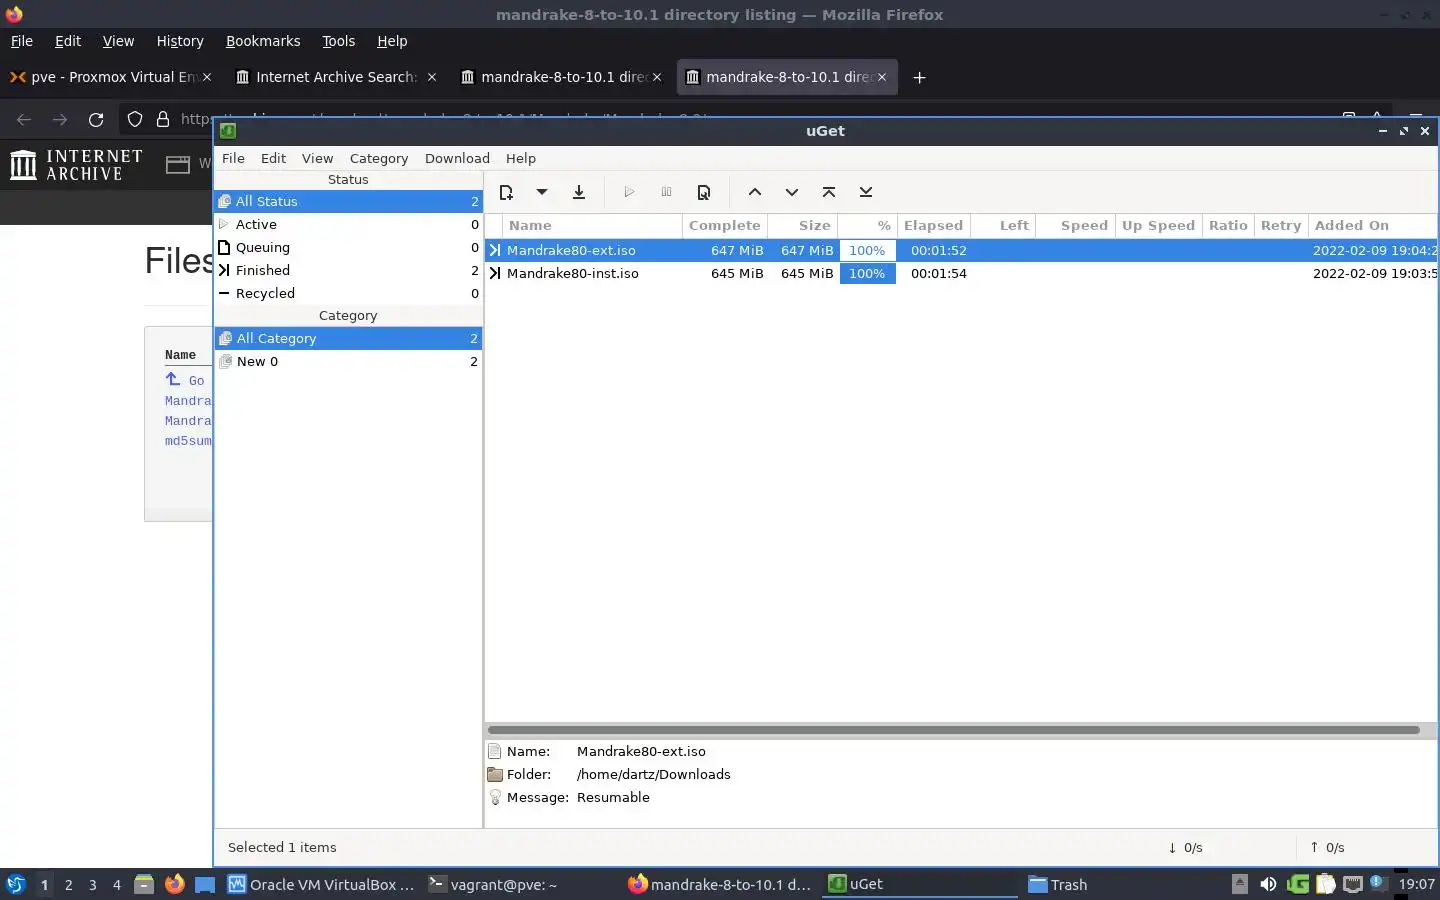Open Oracle VM VirtualBox from taskbar

(x=321, y=884)
